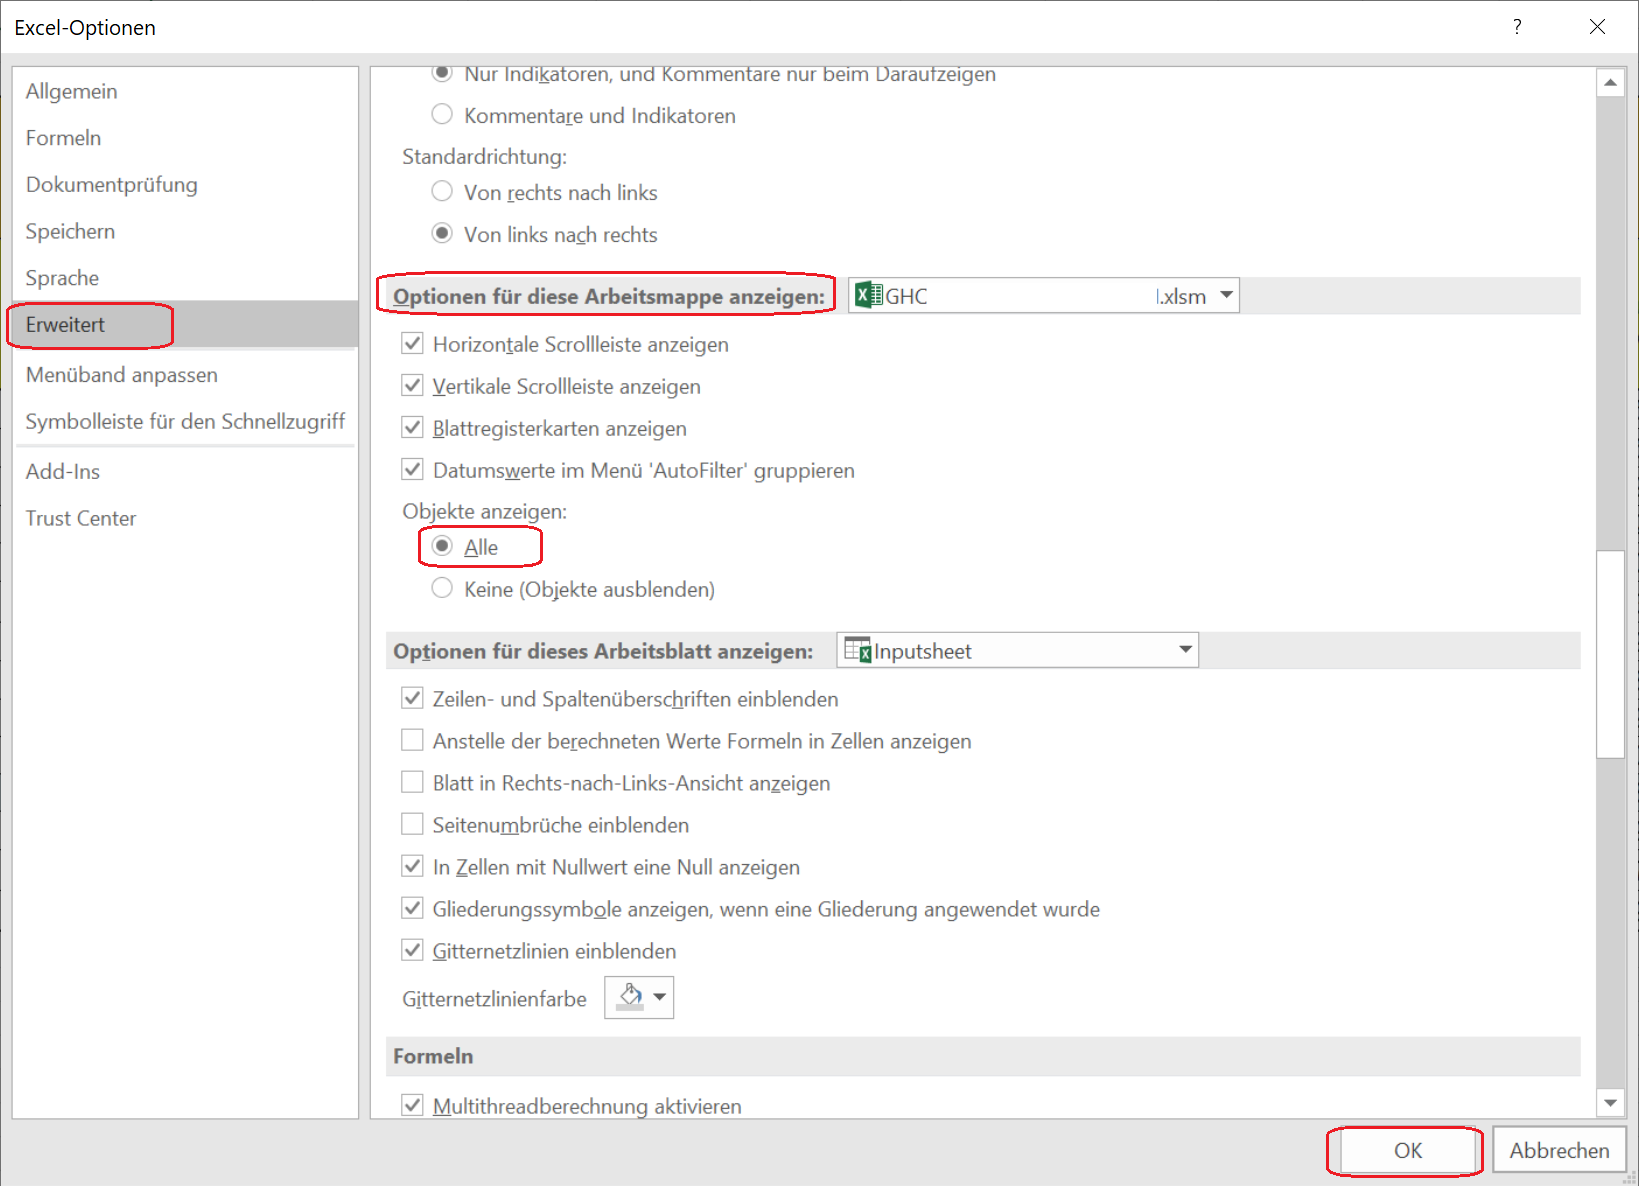Screen dimensions: 1639x1186
Task: Click the vertical scrollbar thumb
Action: point(1610,654)
